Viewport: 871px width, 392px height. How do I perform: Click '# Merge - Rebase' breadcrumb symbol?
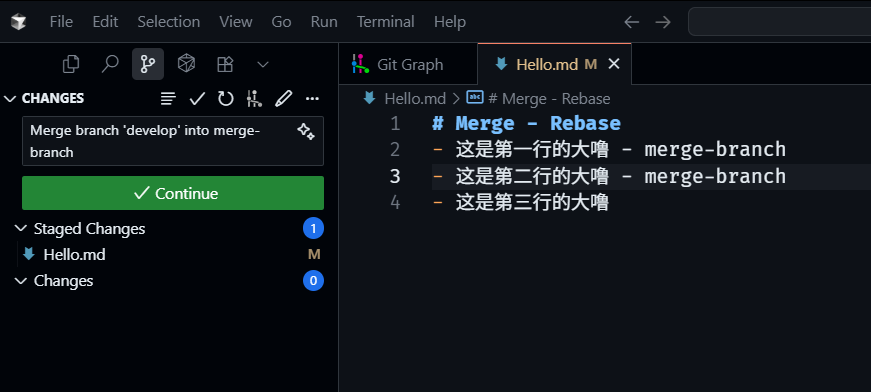549,99
